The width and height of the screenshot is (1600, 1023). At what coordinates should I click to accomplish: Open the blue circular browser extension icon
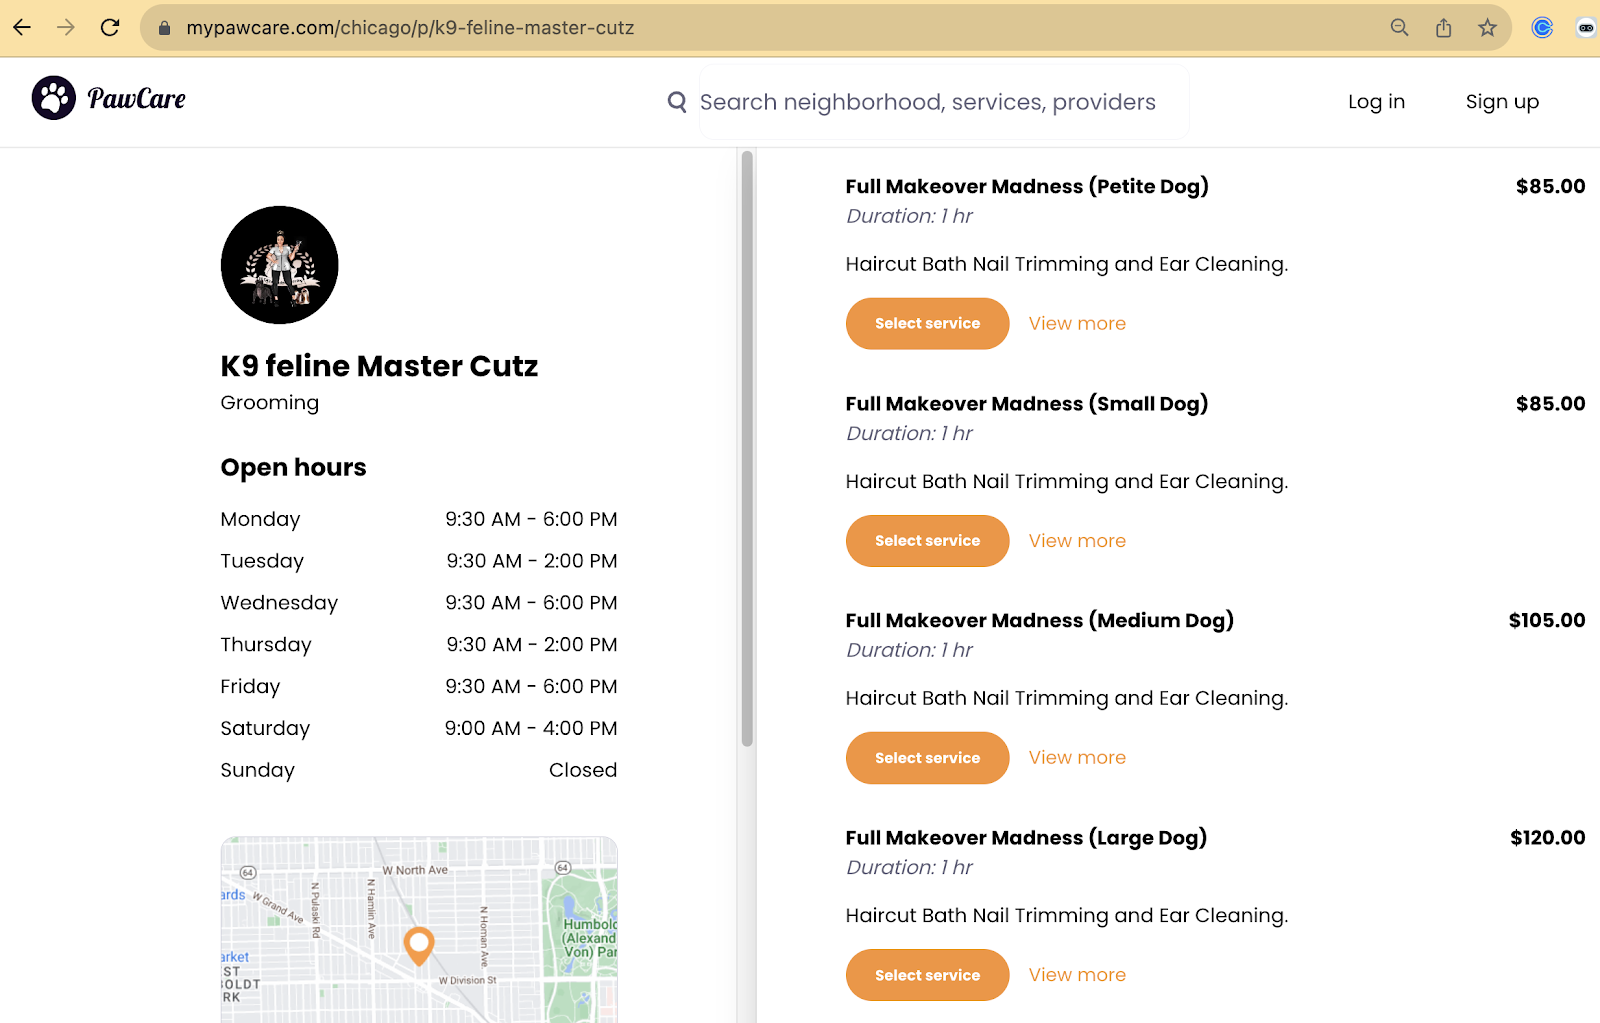(1542, 28)
